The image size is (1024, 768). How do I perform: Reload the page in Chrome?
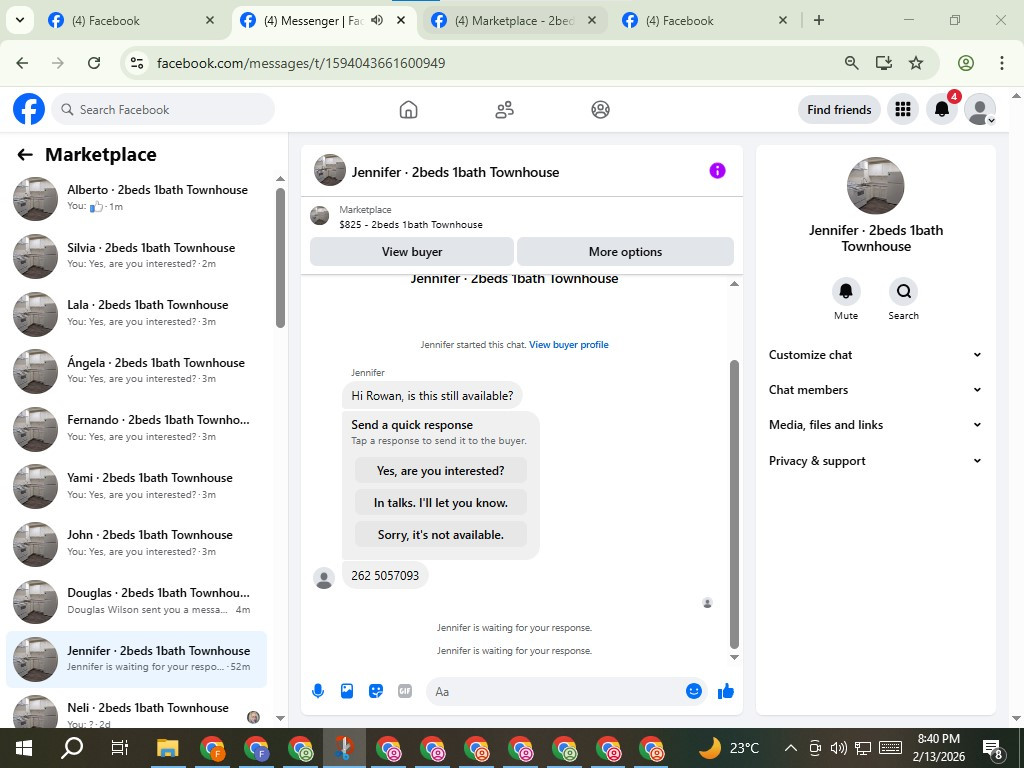(x=94, y=63)
